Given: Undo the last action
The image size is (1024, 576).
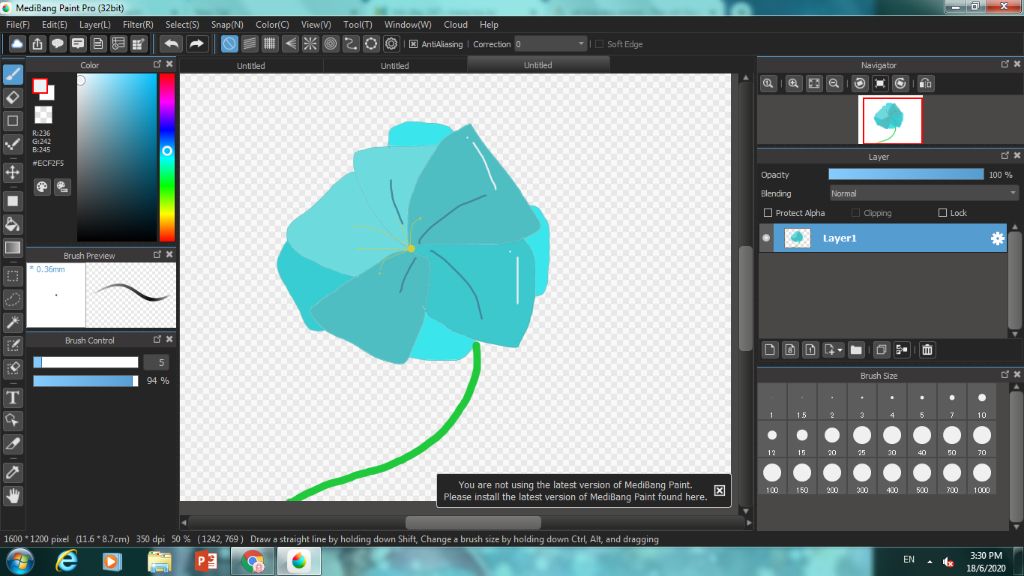Looking at the screenshot, I should point(171,44).
